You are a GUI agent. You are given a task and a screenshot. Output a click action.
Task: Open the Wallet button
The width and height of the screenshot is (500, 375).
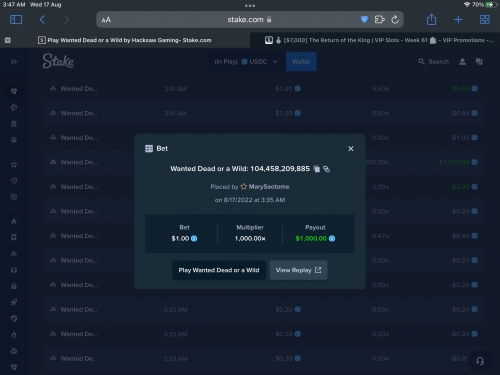301,62
